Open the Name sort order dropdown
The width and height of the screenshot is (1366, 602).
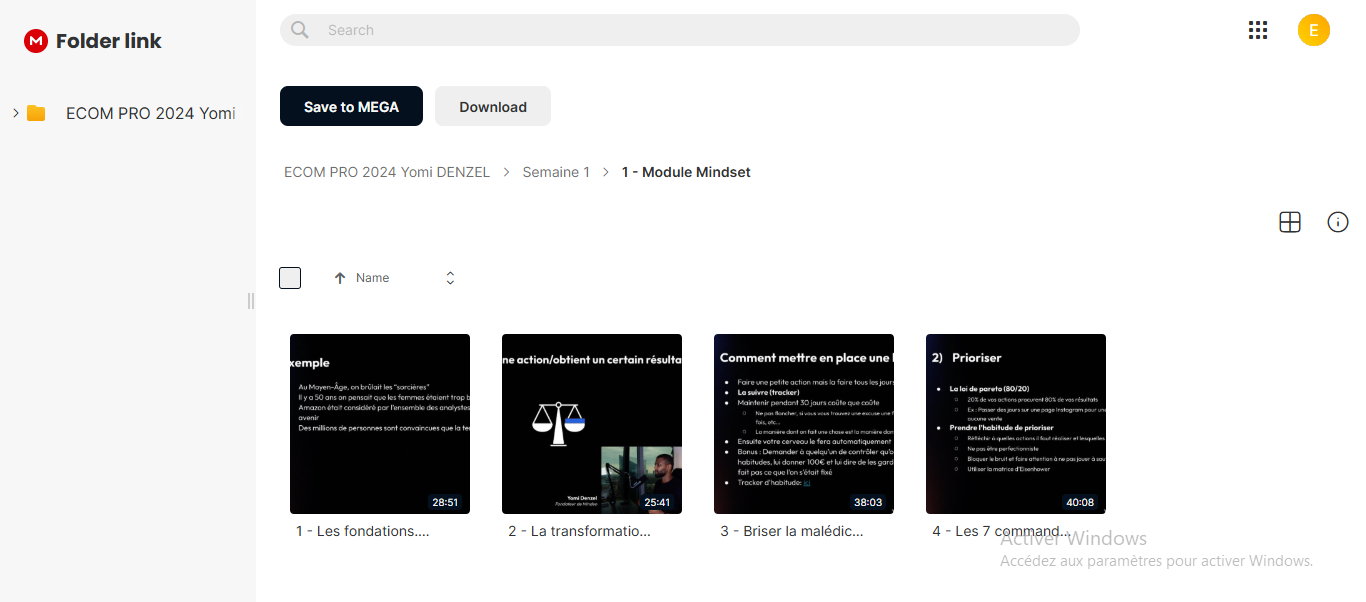pos(450,278)
